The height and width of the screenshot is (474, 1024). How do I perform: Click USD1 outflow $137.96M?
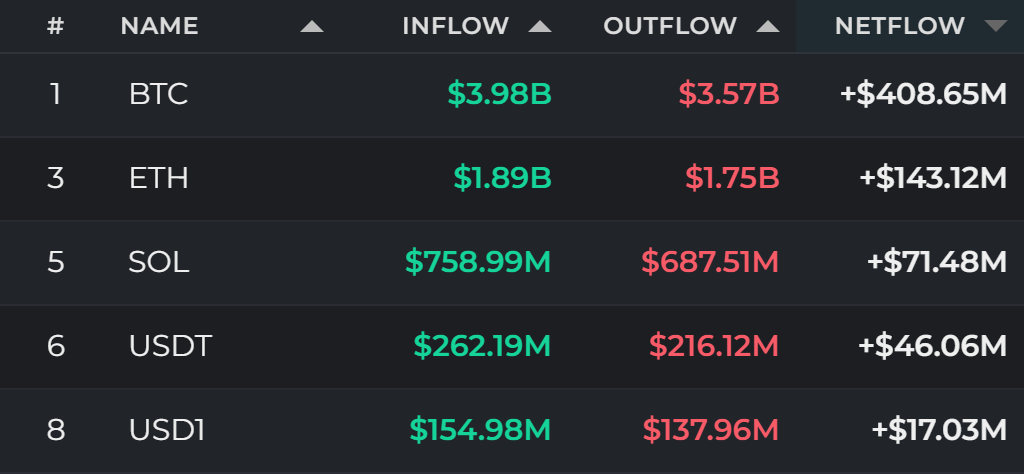pos(711,430)
